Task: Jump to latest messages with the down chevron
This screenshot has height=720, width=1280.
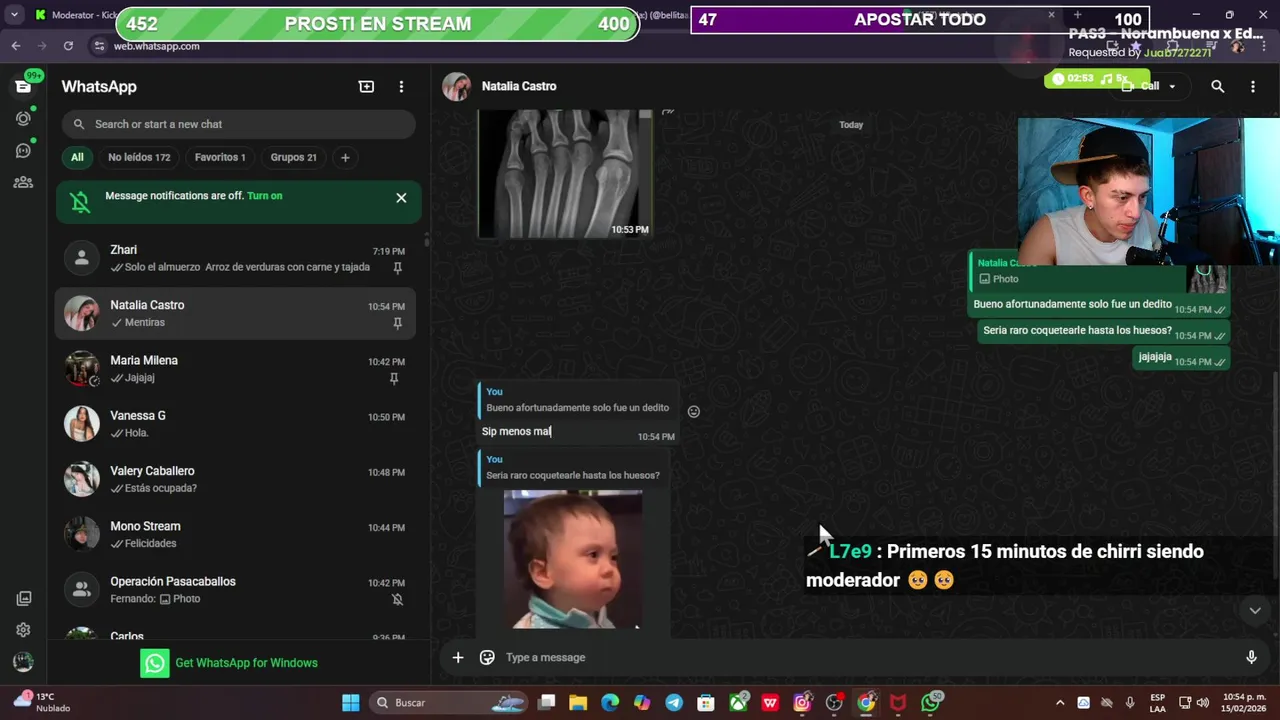Action: point(1255,611)
